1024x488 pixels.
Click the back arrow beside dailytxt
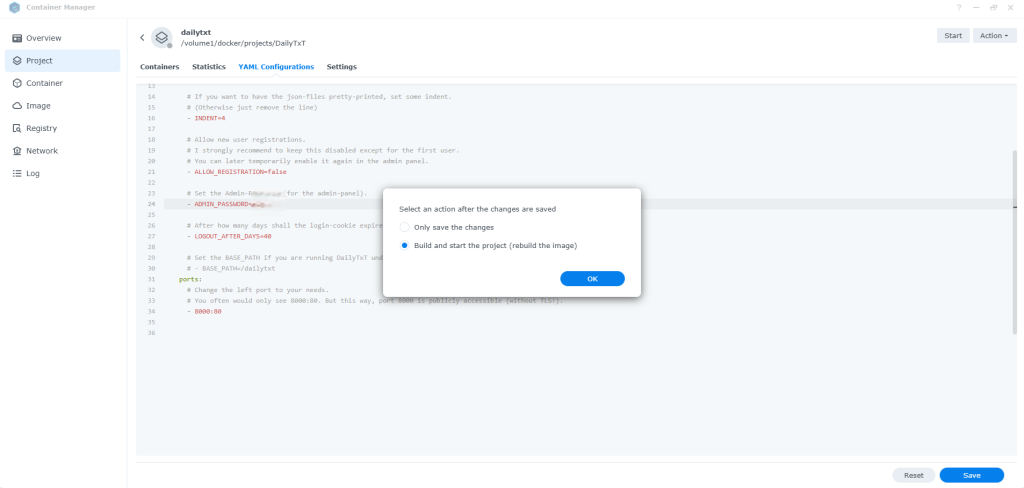pyautogui.click(x=142, y=38)
